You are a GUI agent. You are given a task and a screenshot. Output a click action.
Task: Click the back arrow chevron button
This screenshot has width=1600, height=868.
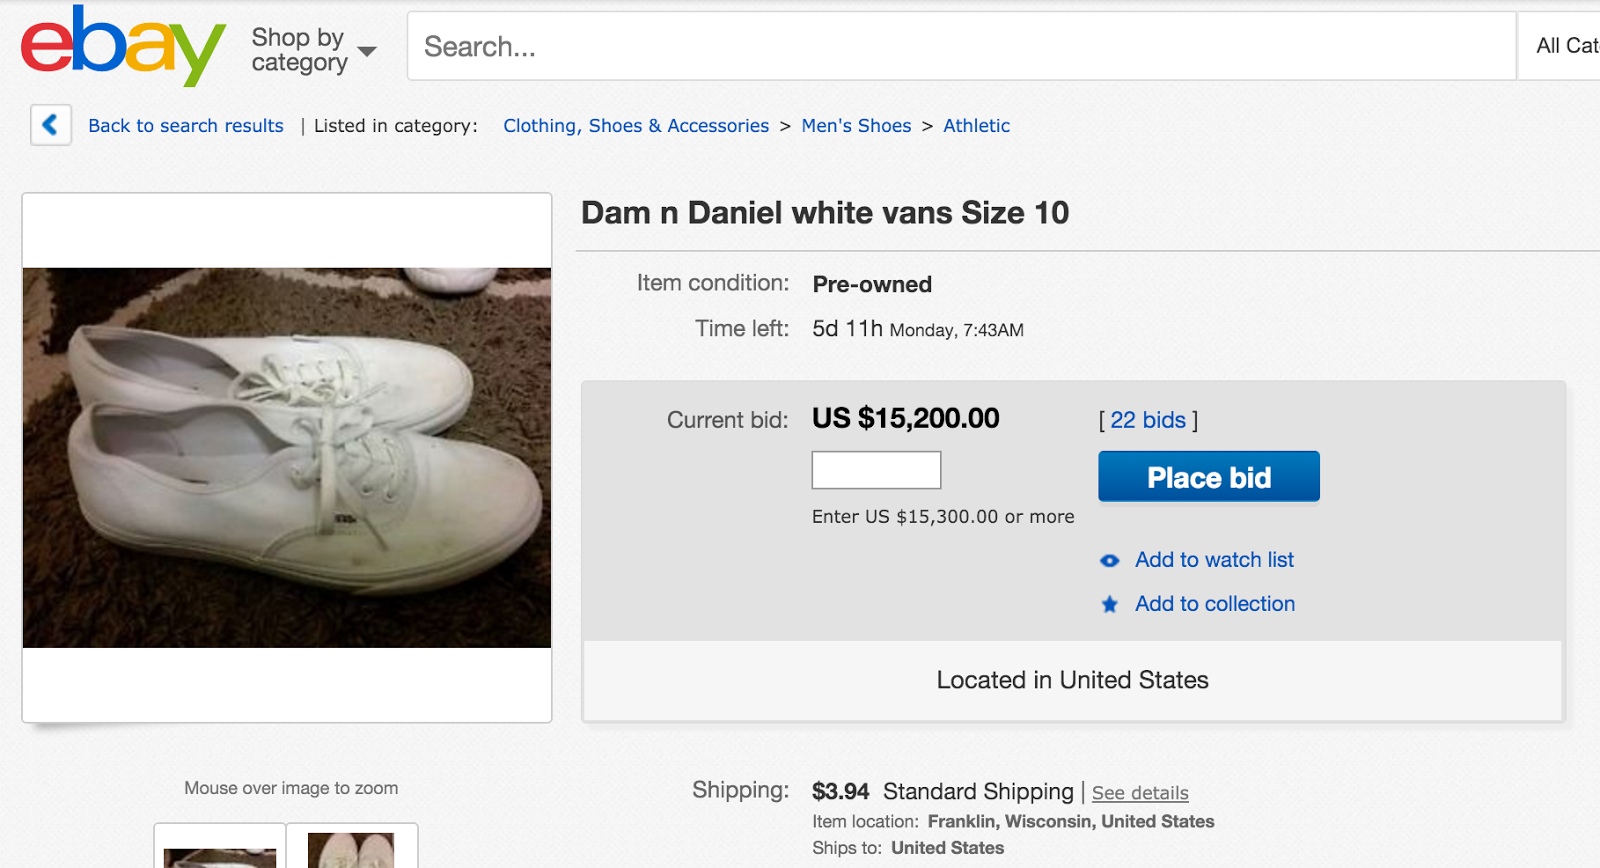click(x=50, y=126)
